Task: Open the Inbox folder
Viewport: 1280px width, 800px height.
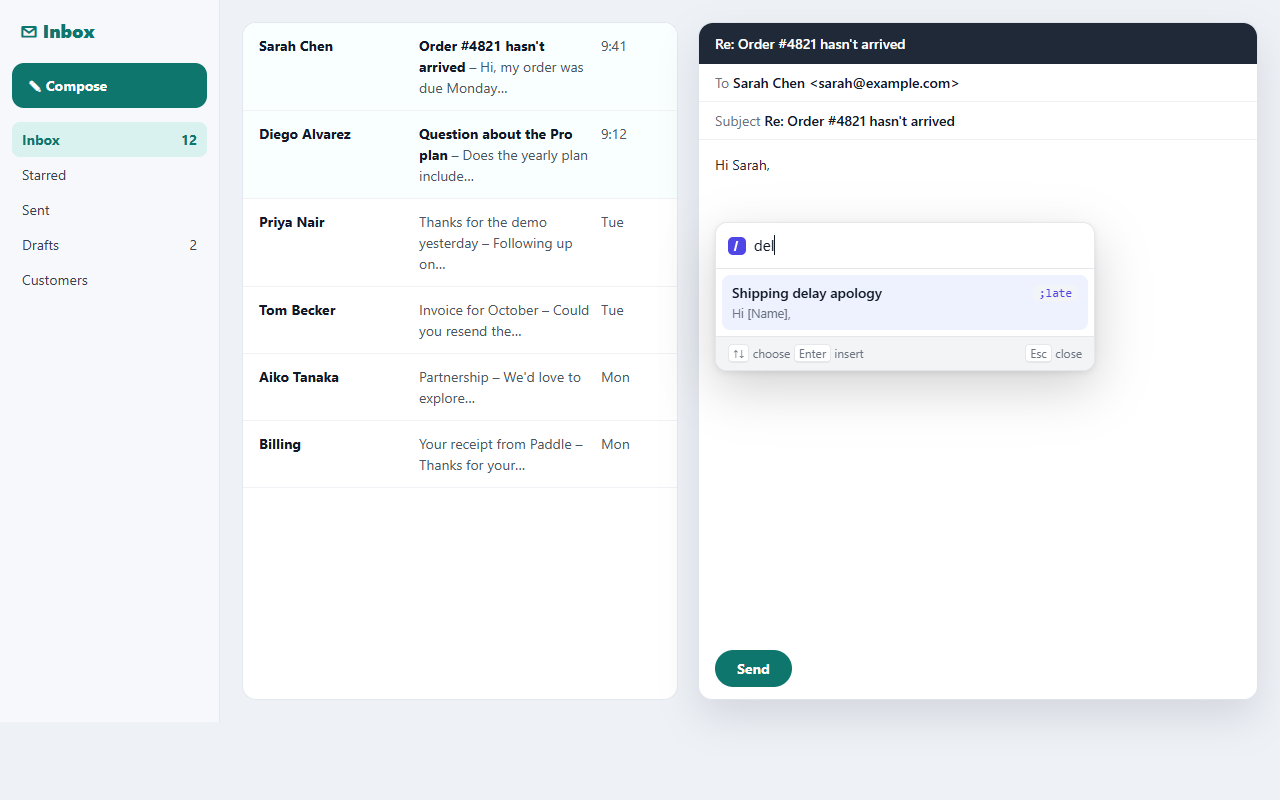Action: tap(109, 140)
